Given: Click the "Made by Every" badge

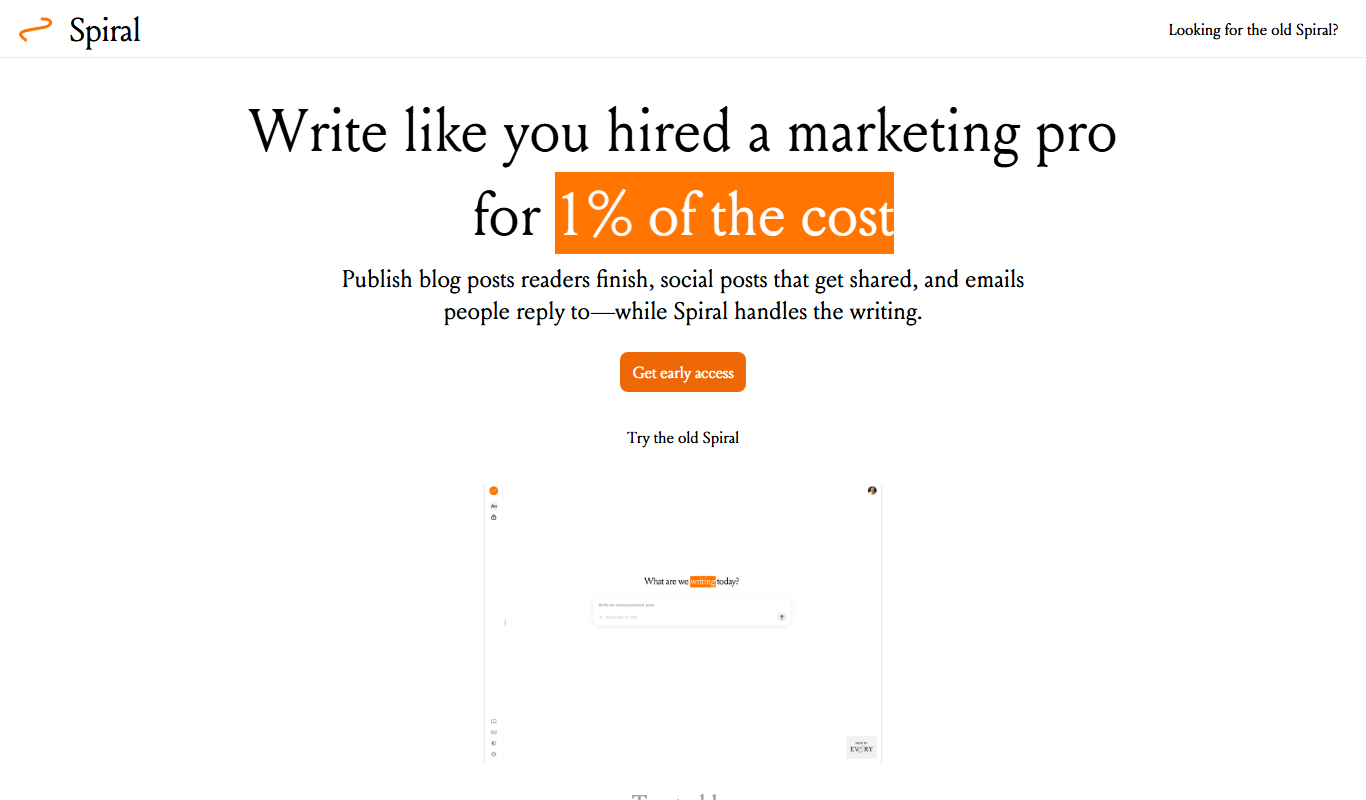Looking at the screenshot, I should (x=862, y=747).
